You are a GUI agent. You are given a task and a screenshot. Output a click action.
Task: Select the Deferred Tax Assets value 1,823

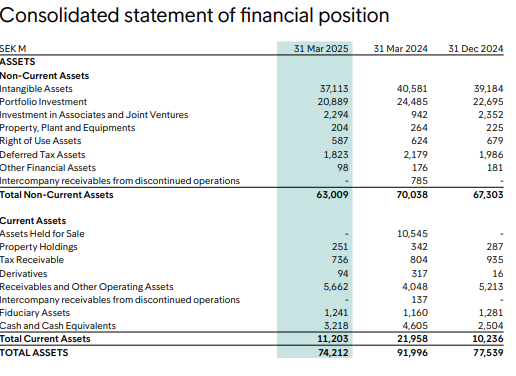[336, 155]
